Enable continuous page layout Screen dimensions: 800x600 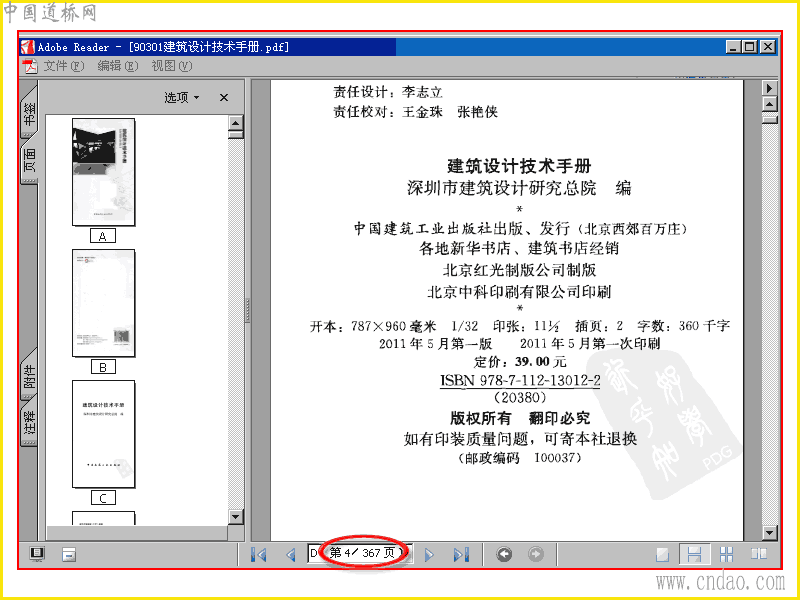(x=694, y=554)
